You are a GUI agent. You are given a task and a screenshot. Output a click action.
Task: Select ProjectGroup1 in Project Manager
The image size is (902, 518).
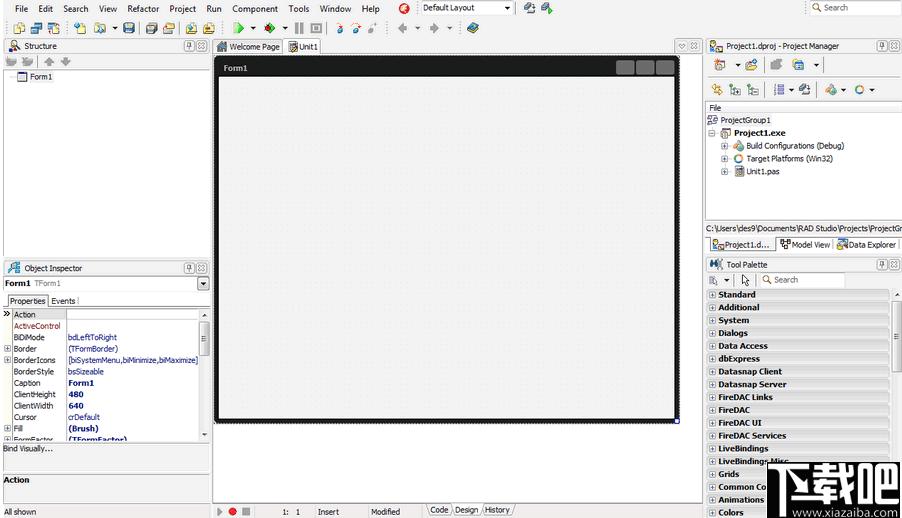(745, 120)
